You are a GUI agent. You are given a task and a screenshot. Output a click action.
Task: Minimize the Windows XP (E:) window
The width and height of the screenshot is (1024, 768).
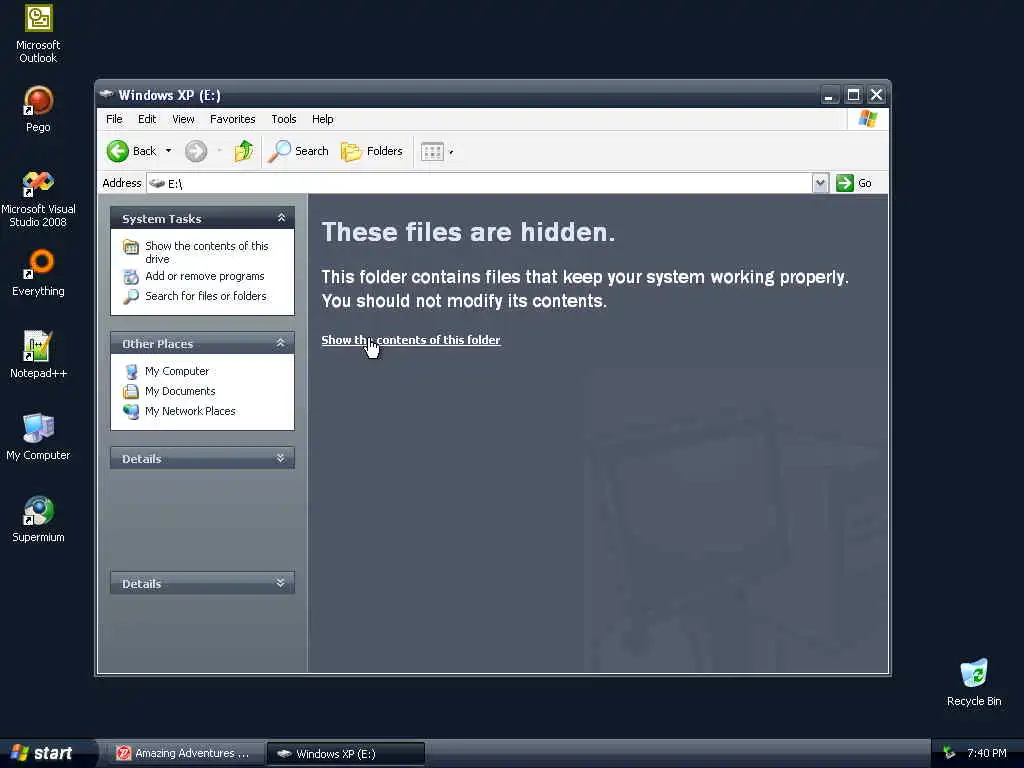click(829, 95)
